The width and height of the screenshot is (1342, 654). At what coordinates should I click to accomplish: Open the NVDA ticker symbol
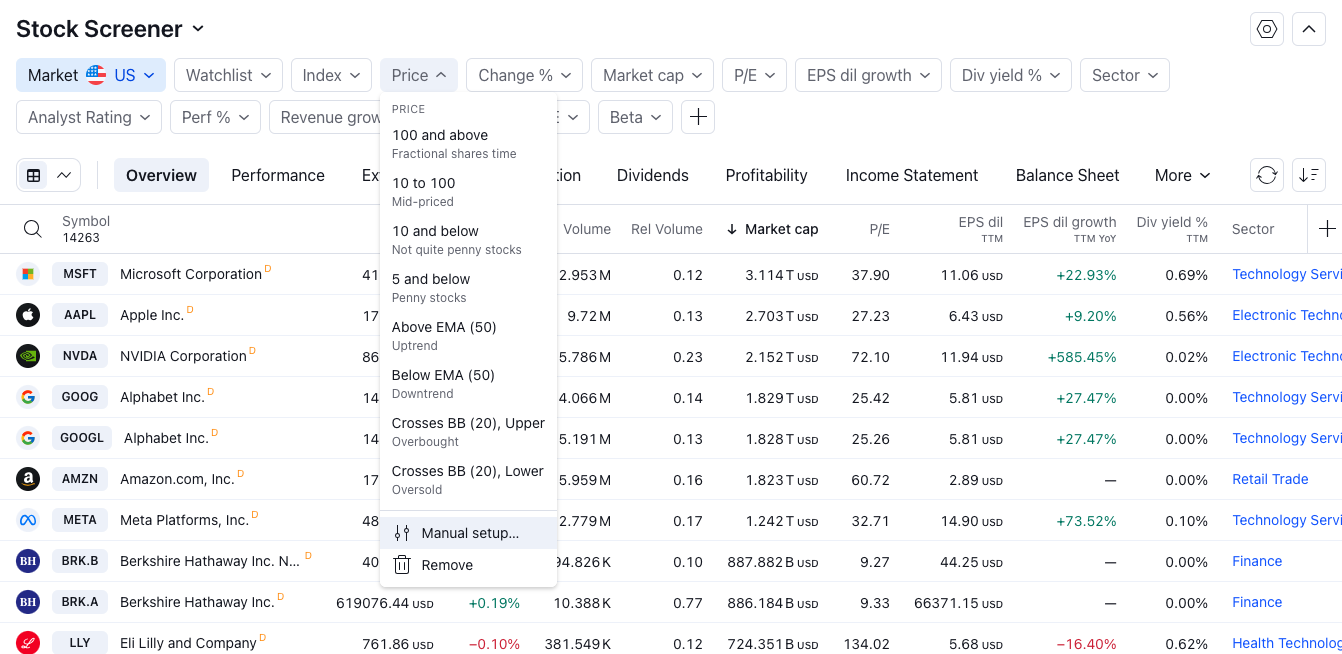80,356
